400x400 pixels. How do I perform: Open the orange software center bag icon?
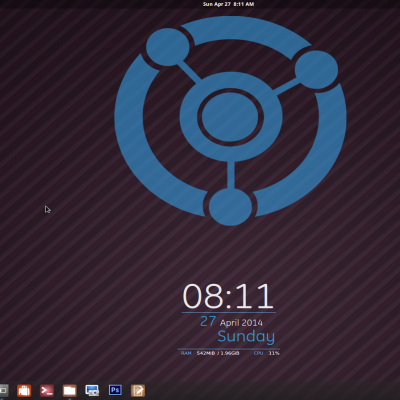pos(24,390)
